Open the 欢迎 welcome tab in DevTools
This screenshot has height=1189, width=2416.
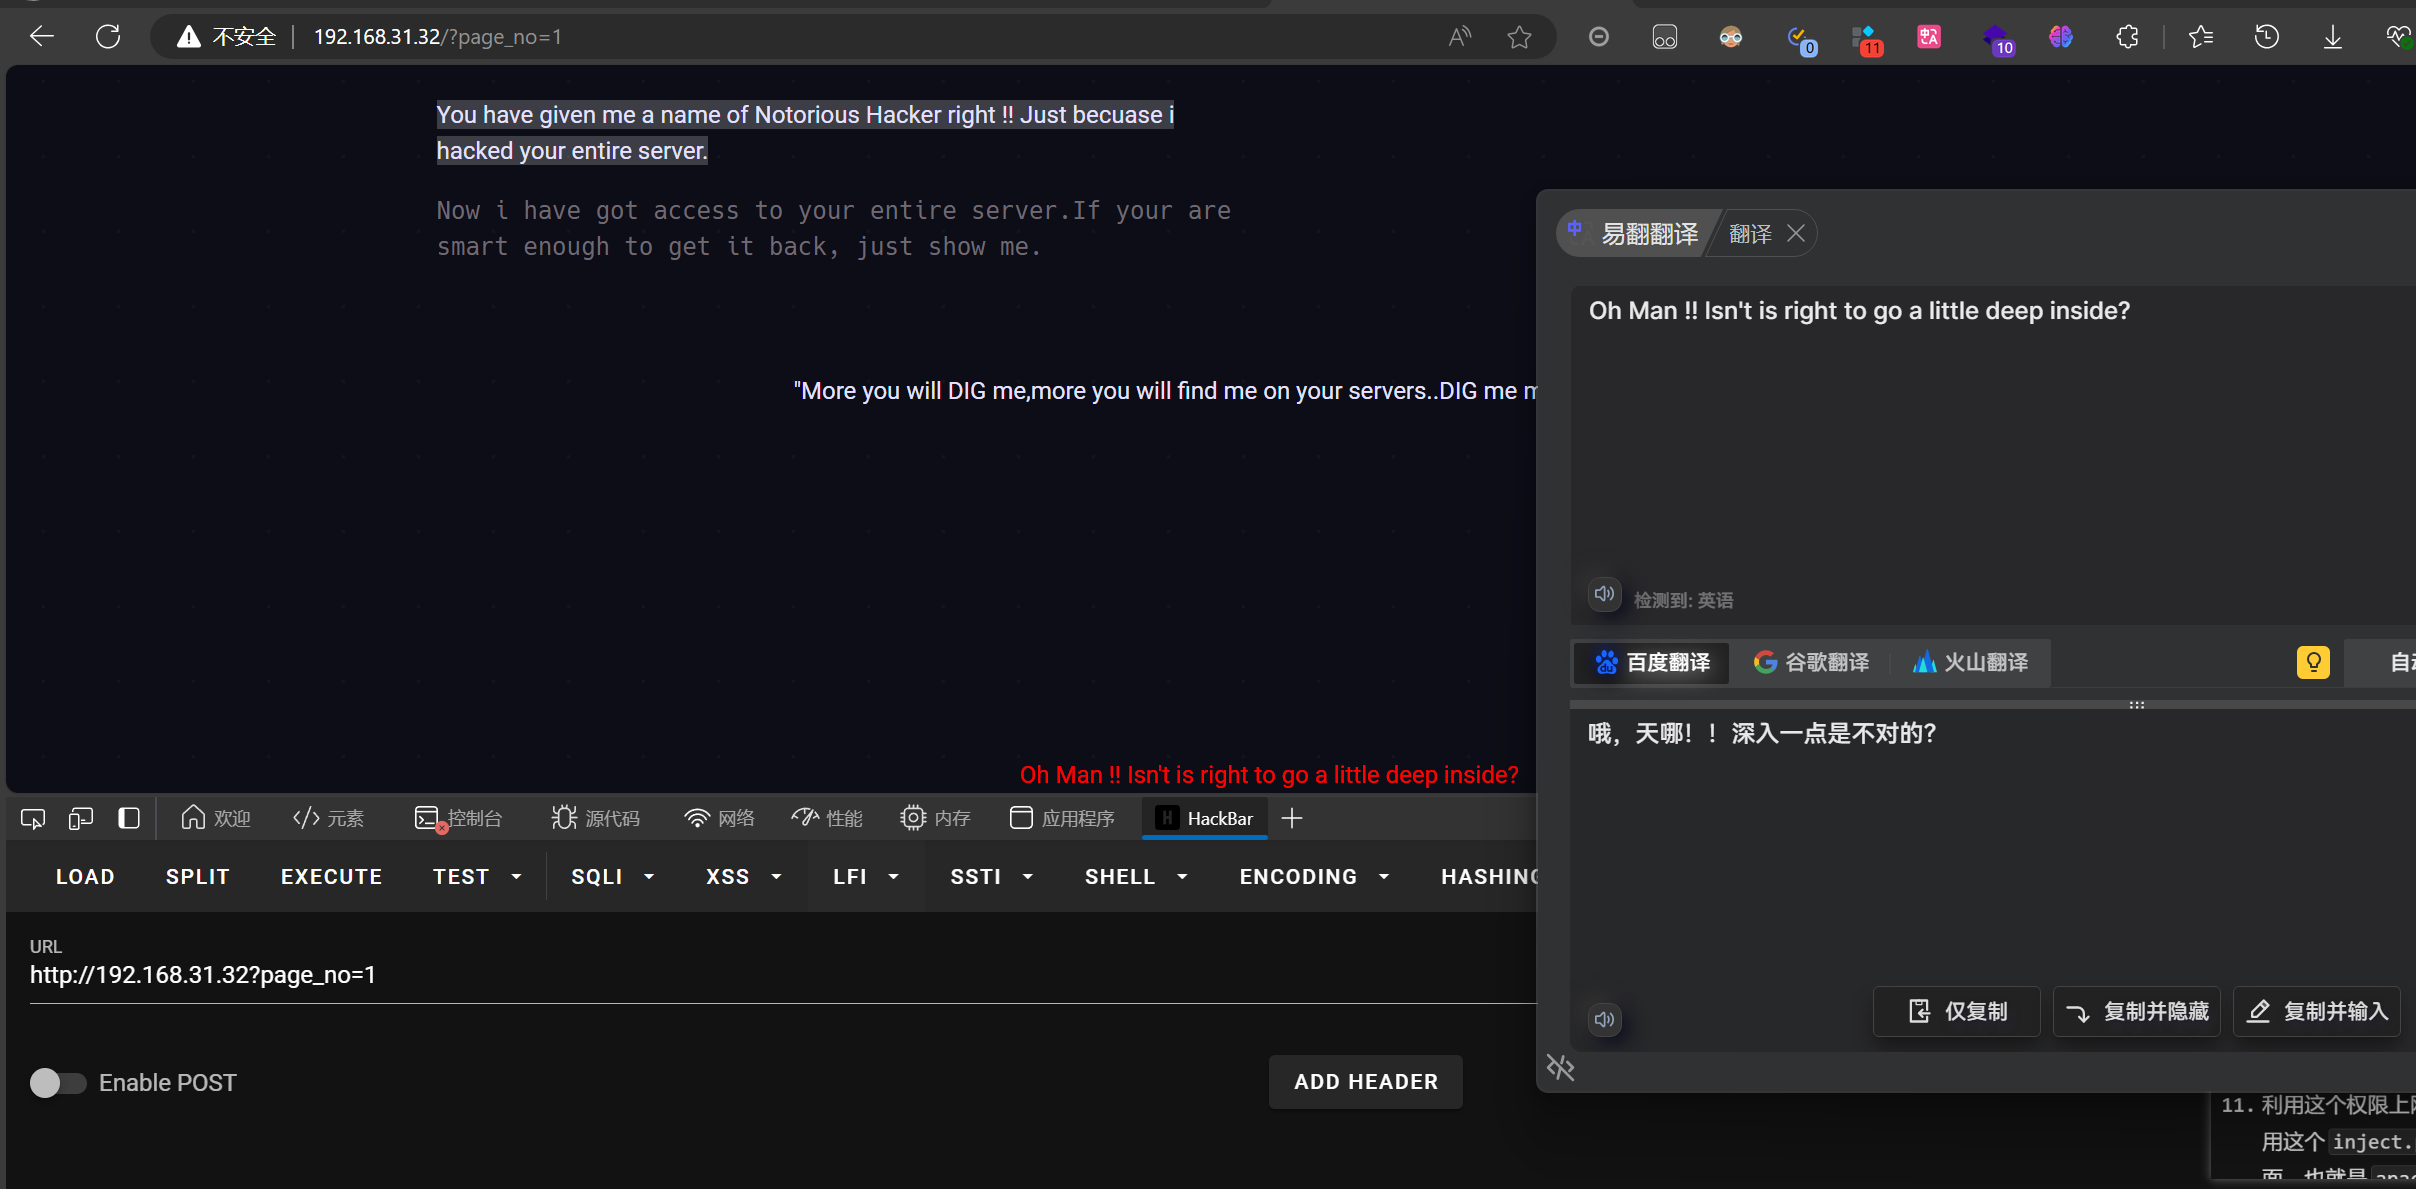pyautogui.click(x=216, y=819)
